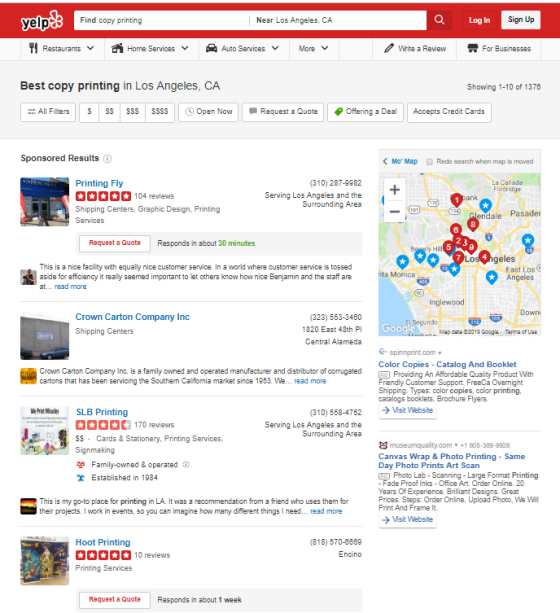
Task: Click map pin number 1 near Burbank
Action: 456,200
